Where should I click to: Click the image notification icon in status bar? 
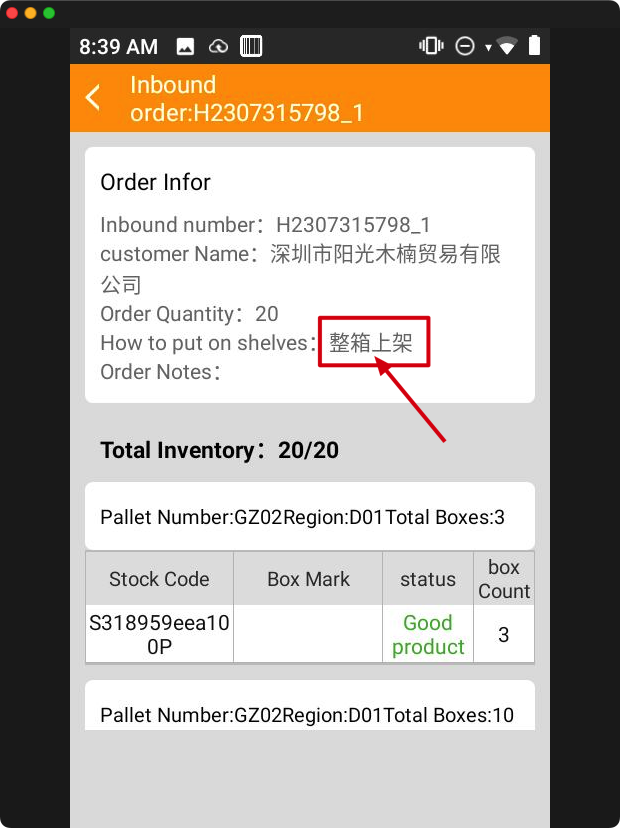185,46
